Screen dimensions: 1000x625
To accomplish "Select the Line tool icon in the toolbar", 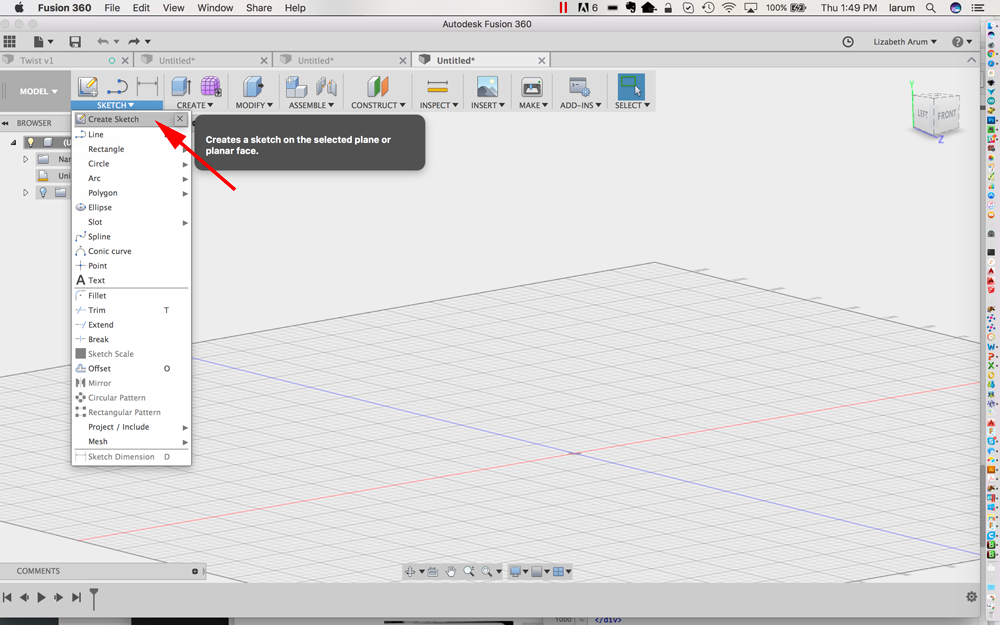I will (118, 87).
